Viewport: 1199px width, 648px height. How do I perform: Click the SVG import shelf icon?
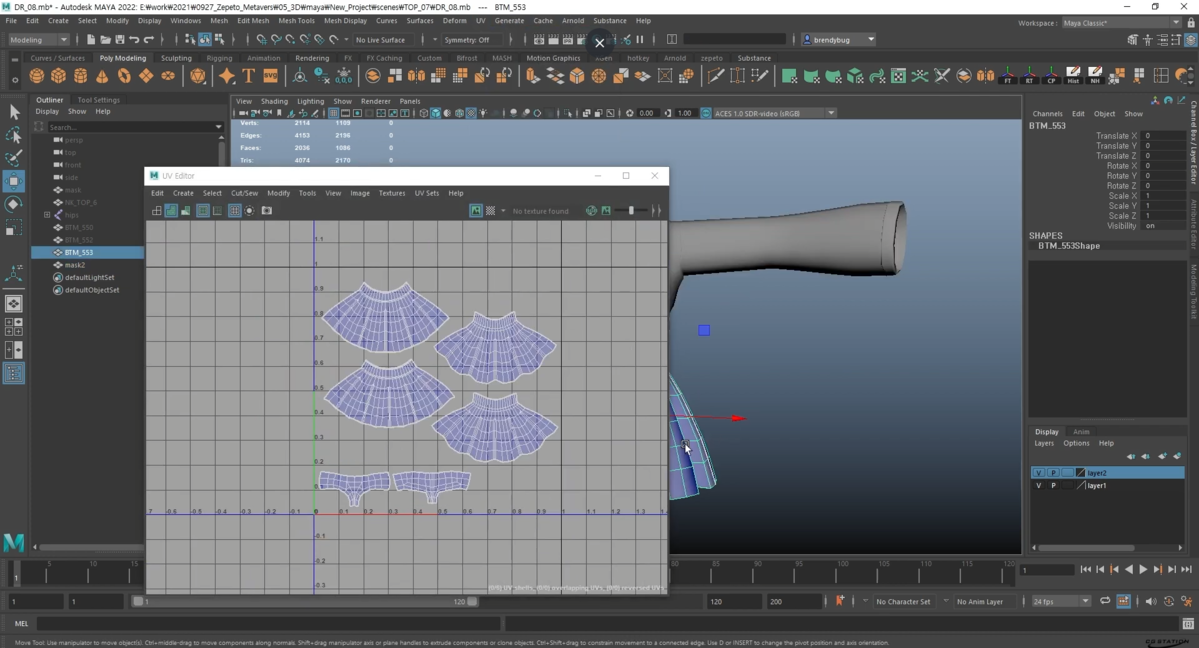pos(270,76)
